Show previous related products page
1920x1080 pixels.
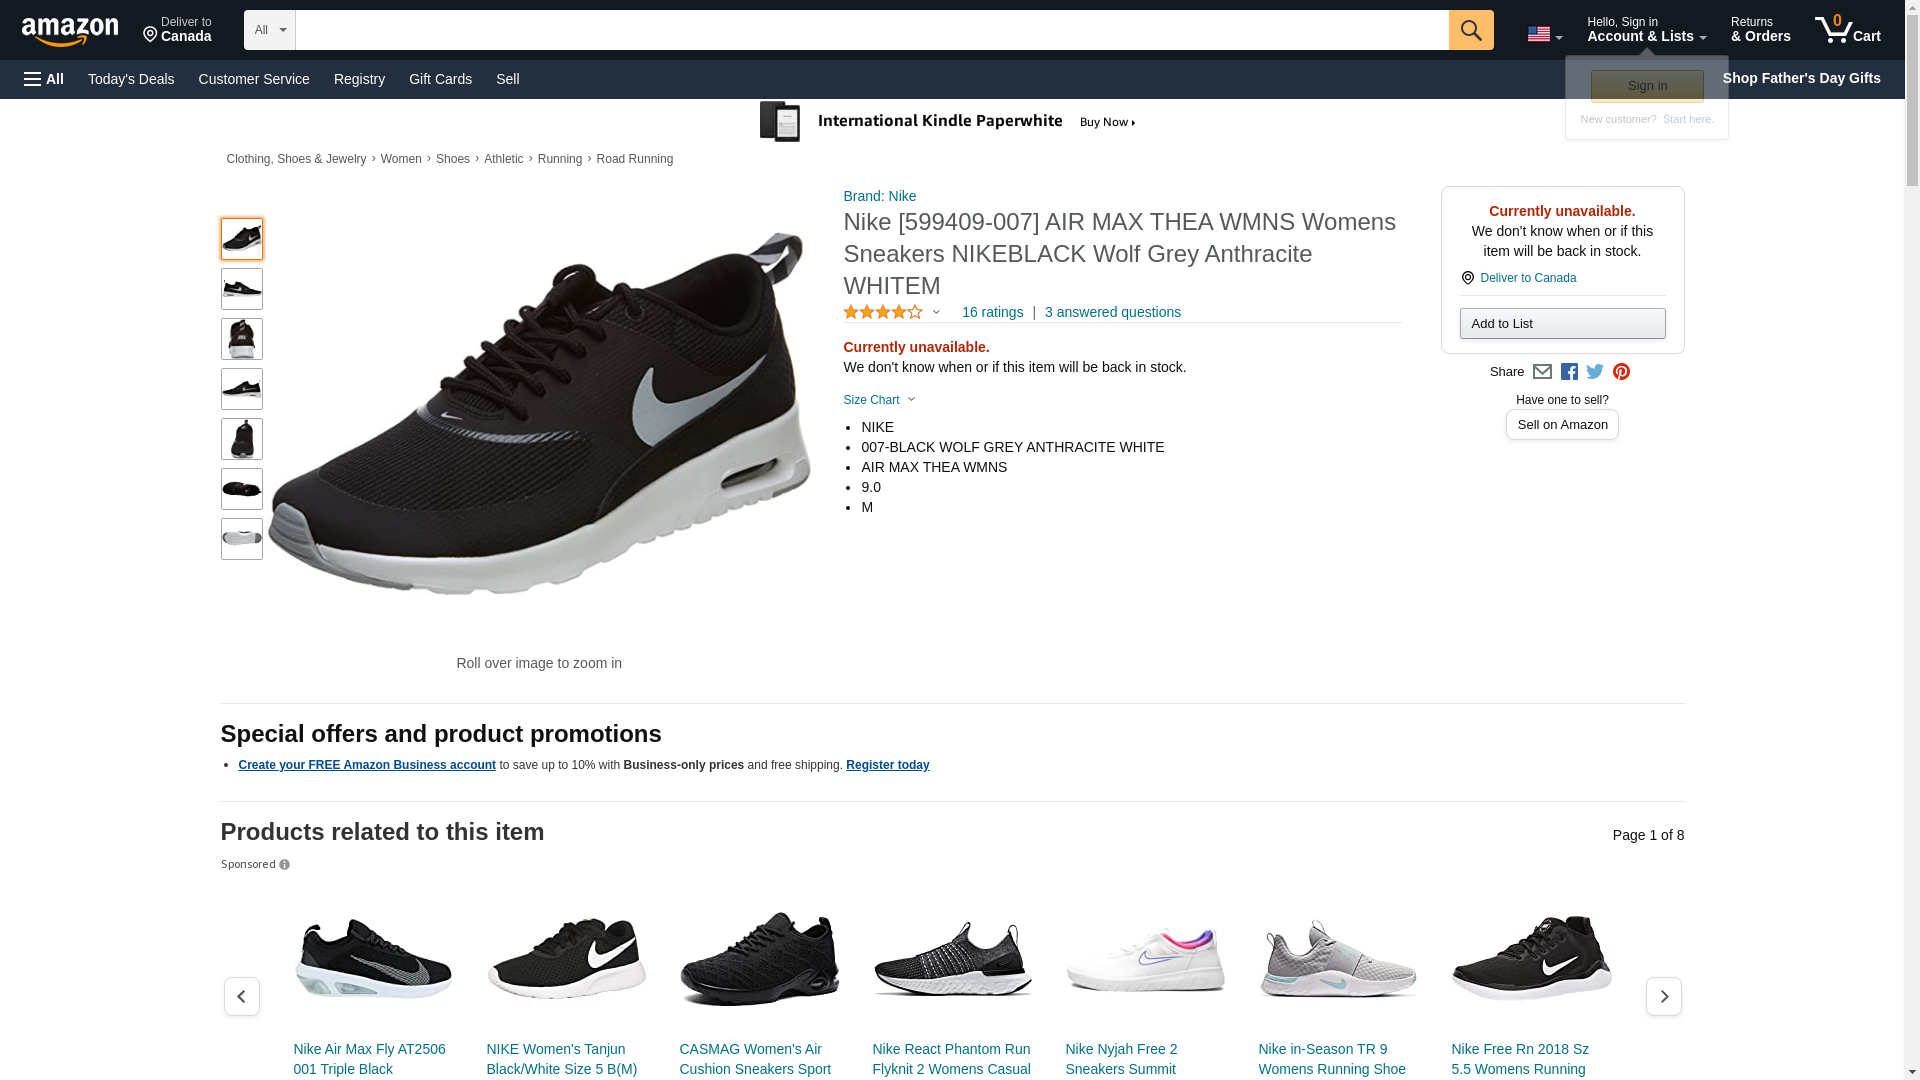tap(241, 996)
